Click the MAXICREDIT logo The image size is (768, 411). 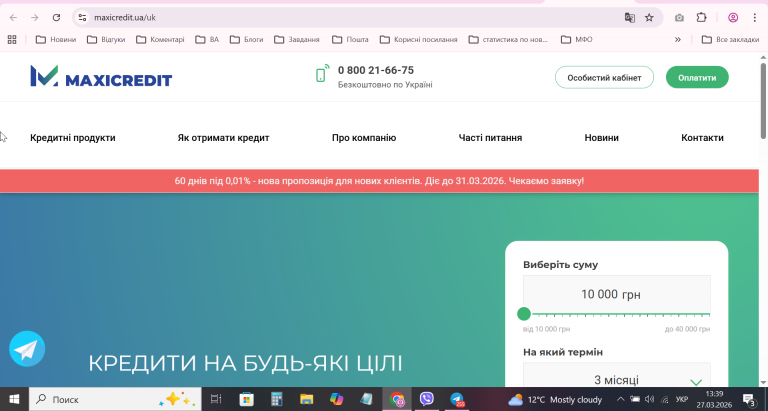coord(101,77)
